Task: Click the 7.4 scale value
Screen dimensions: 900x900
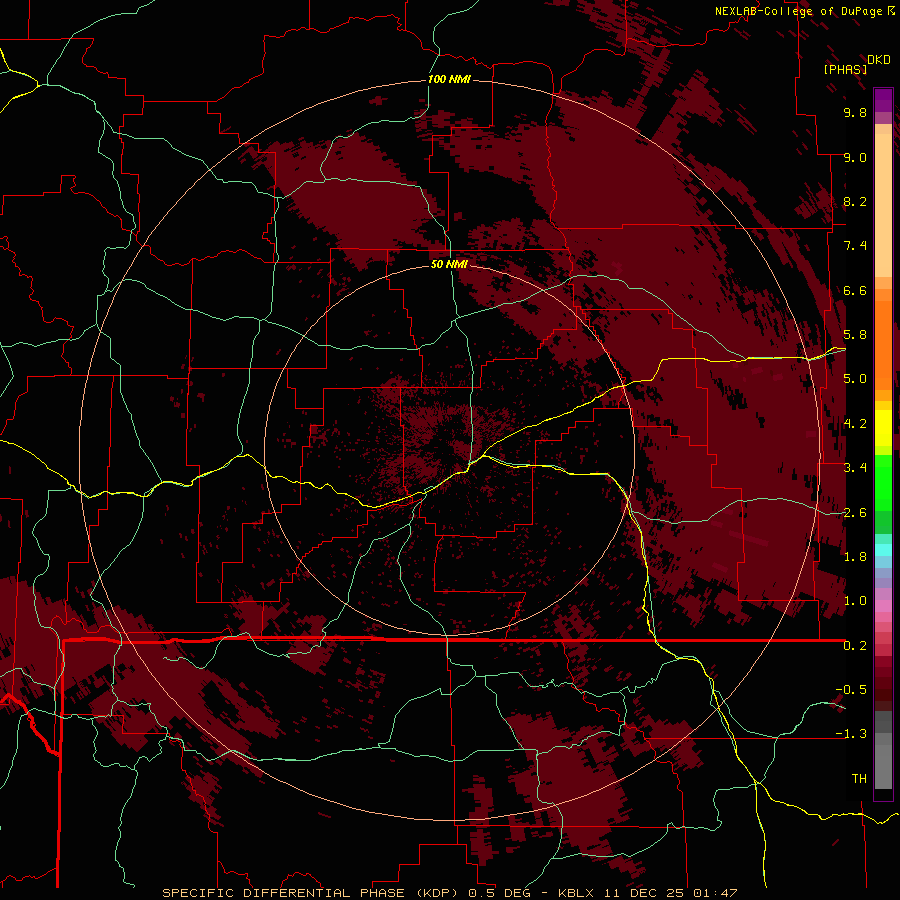Action: [x=855, y=246]
